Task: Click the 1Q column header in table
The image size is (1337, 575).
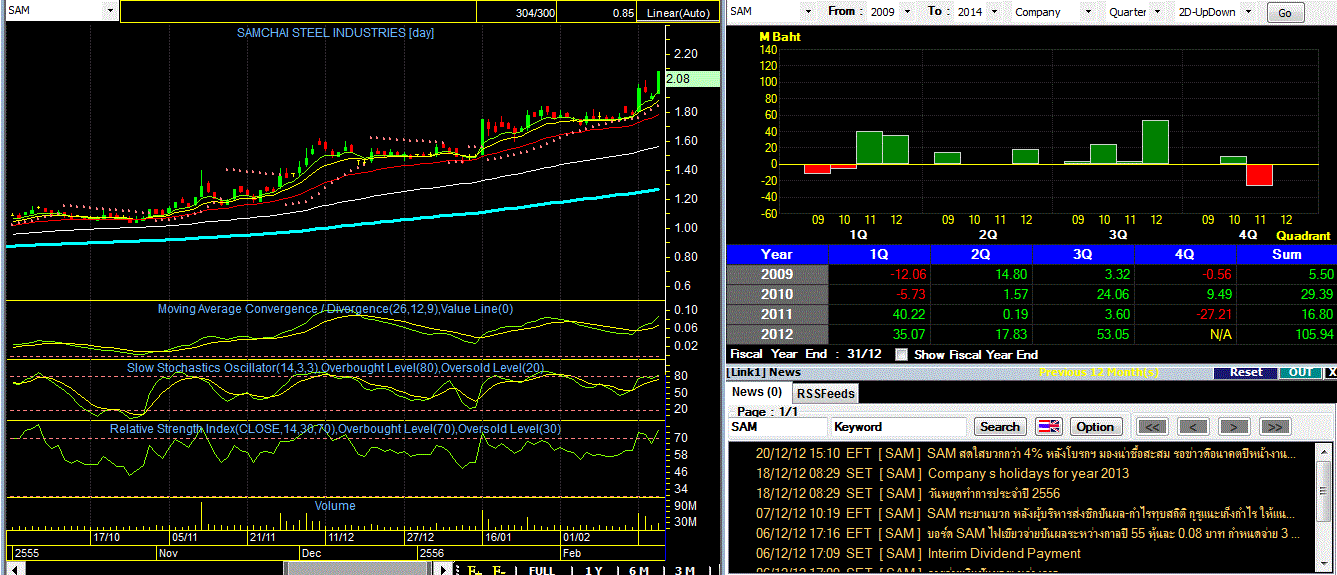Action: pos(879,254)
